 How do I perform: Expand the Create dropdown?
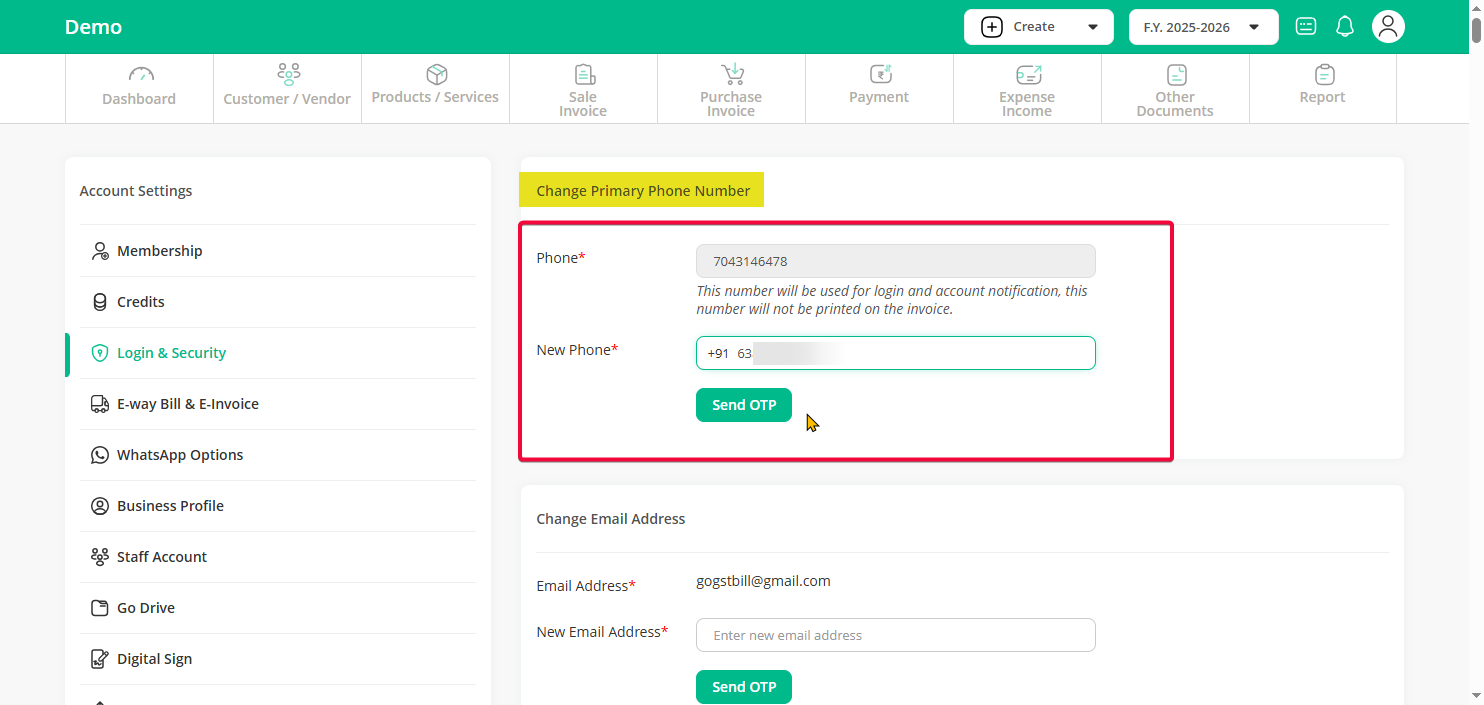(x=1038, y=27)
